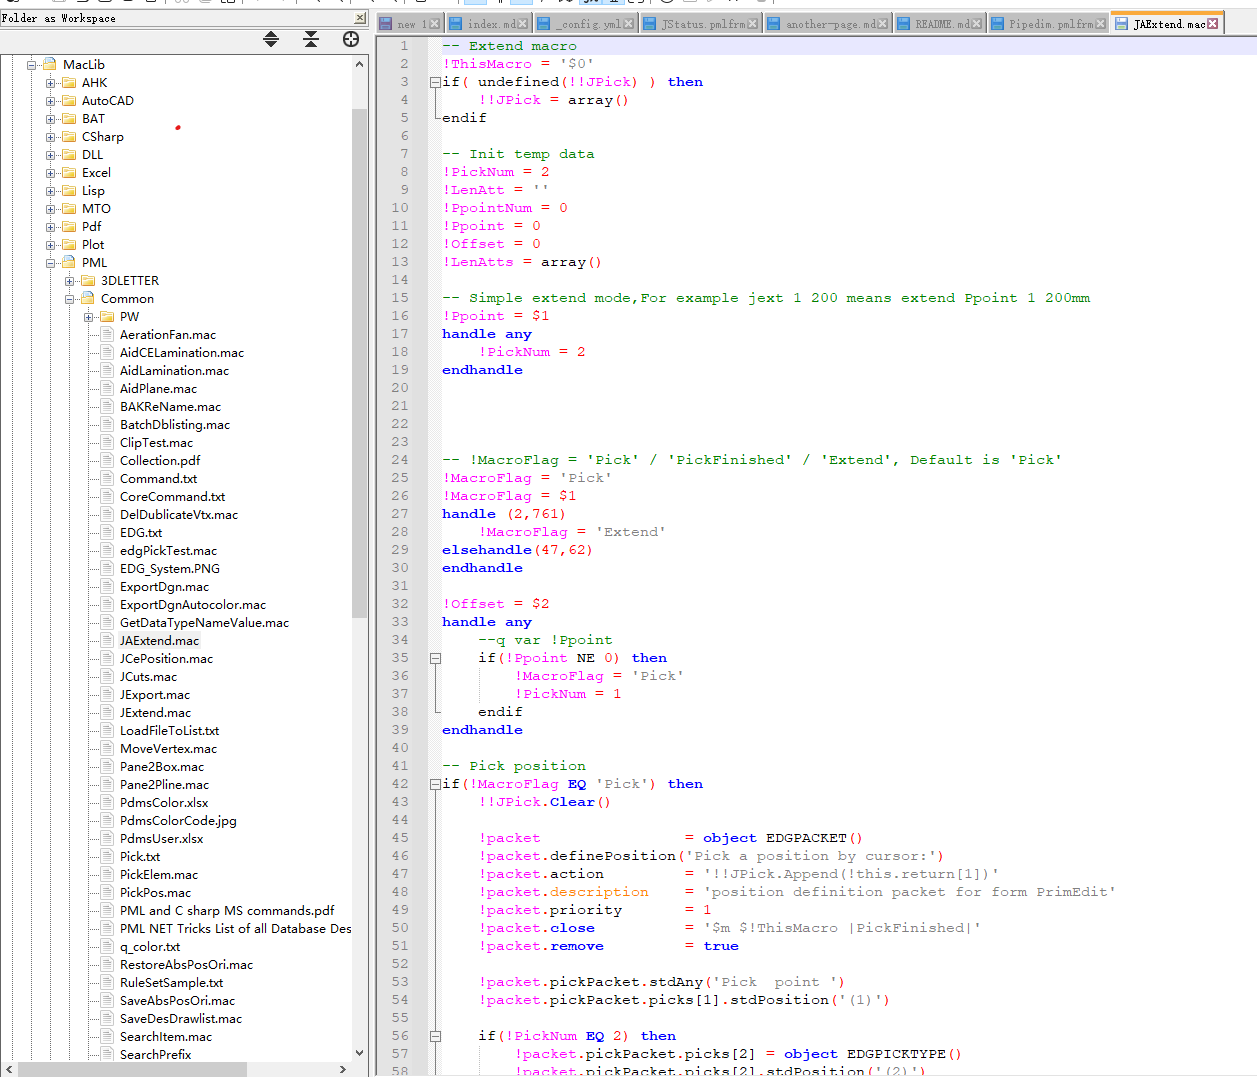Viewport: 1257px width, 1077px height.
Task: Close the README.md tab
Action: (x=976, y=24)
